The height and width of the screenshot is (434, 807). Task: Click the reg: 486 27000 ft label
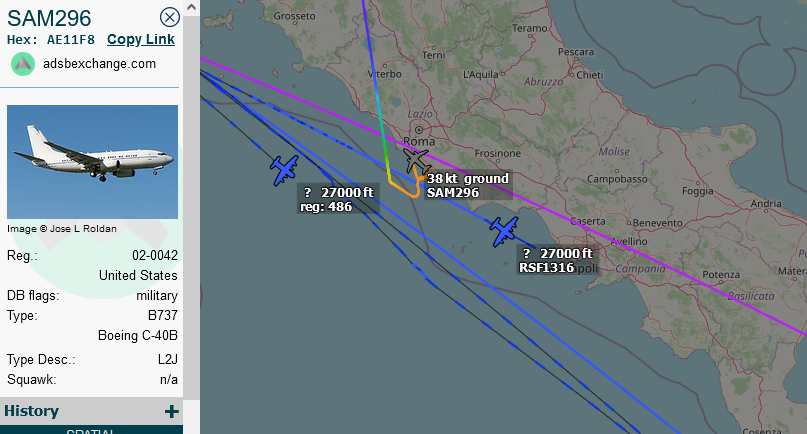click(x=338, y=200)
